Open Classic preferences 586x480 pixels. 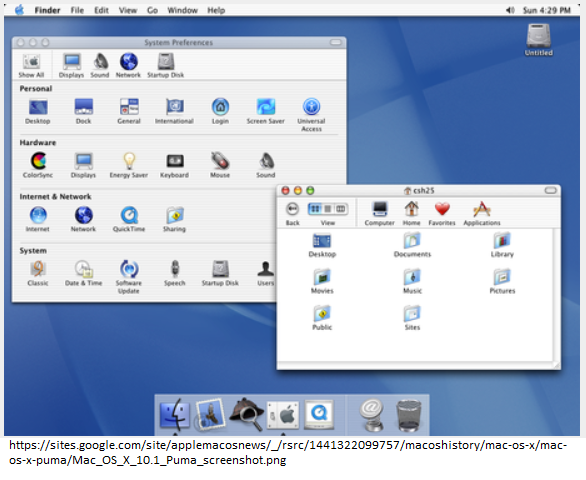(38, 273)
